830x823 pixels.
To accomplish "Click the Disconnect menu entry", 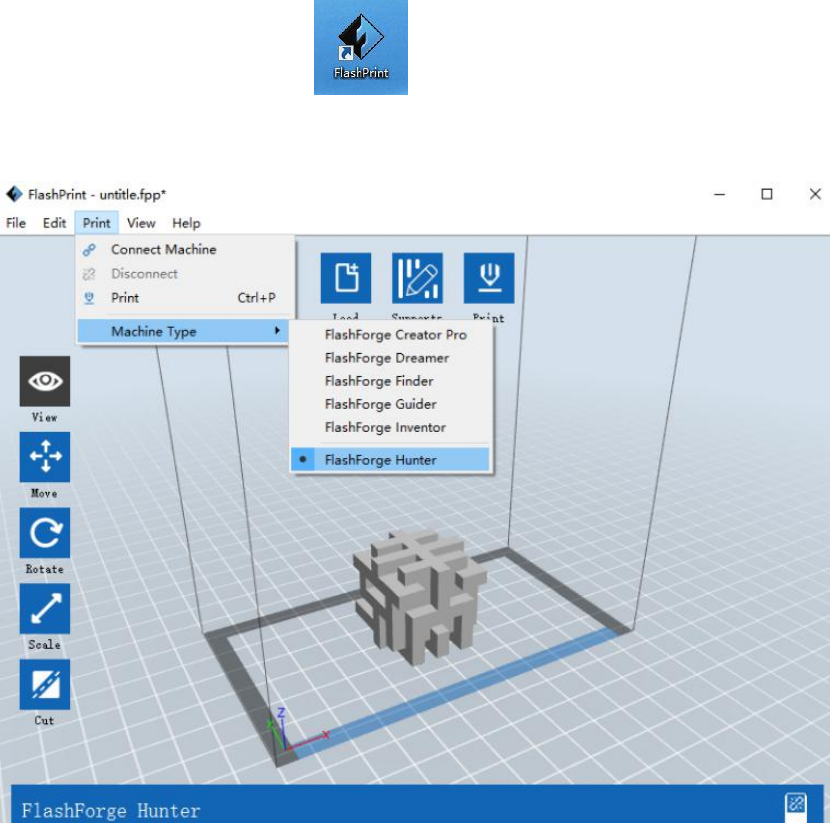I will pos(184,274).
